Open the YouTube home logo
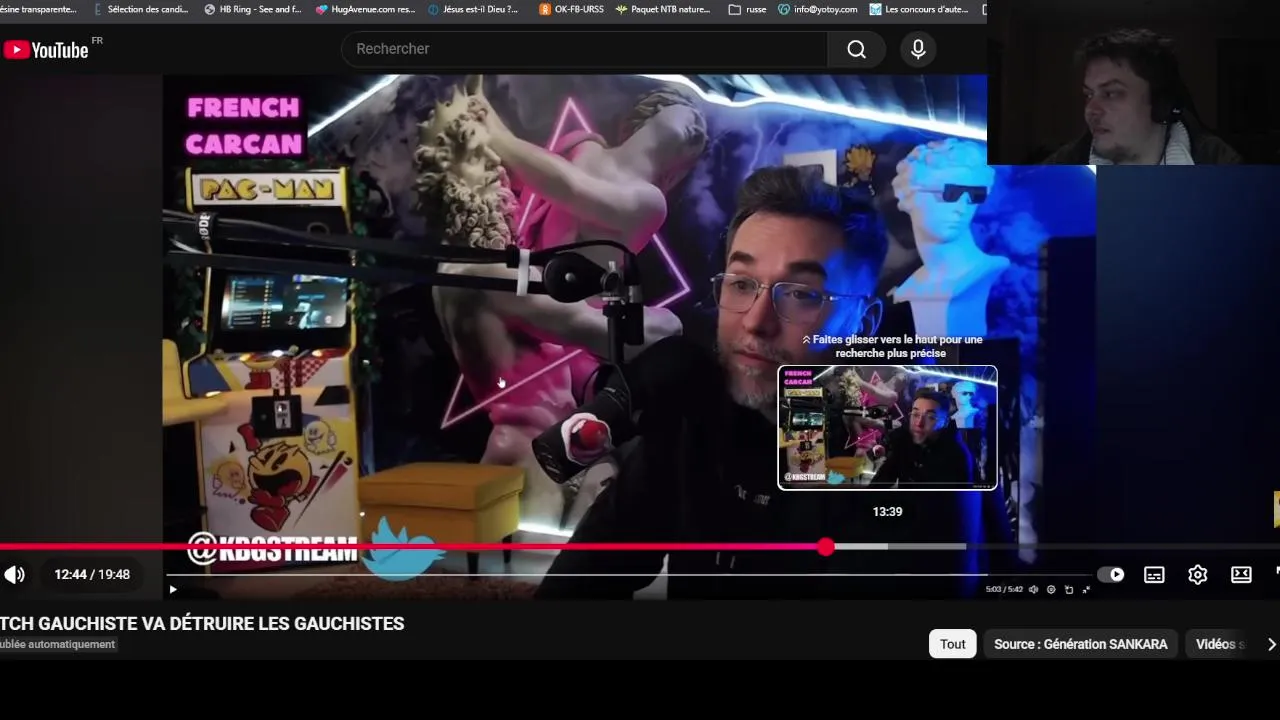 coord(46,49)
